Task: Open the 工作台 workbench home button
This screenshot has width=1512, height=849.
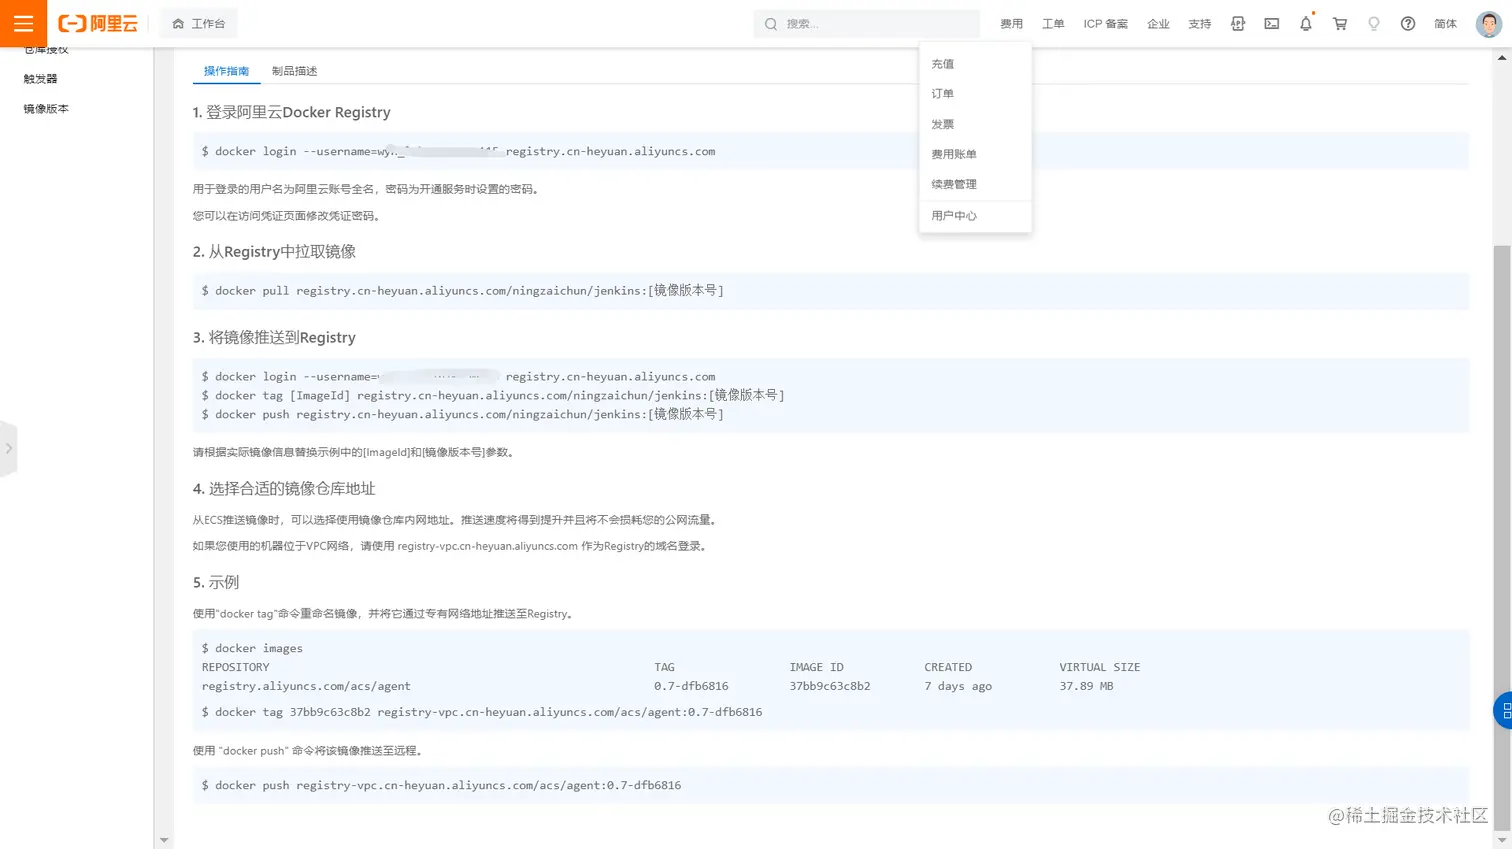Action: (199, 23)
